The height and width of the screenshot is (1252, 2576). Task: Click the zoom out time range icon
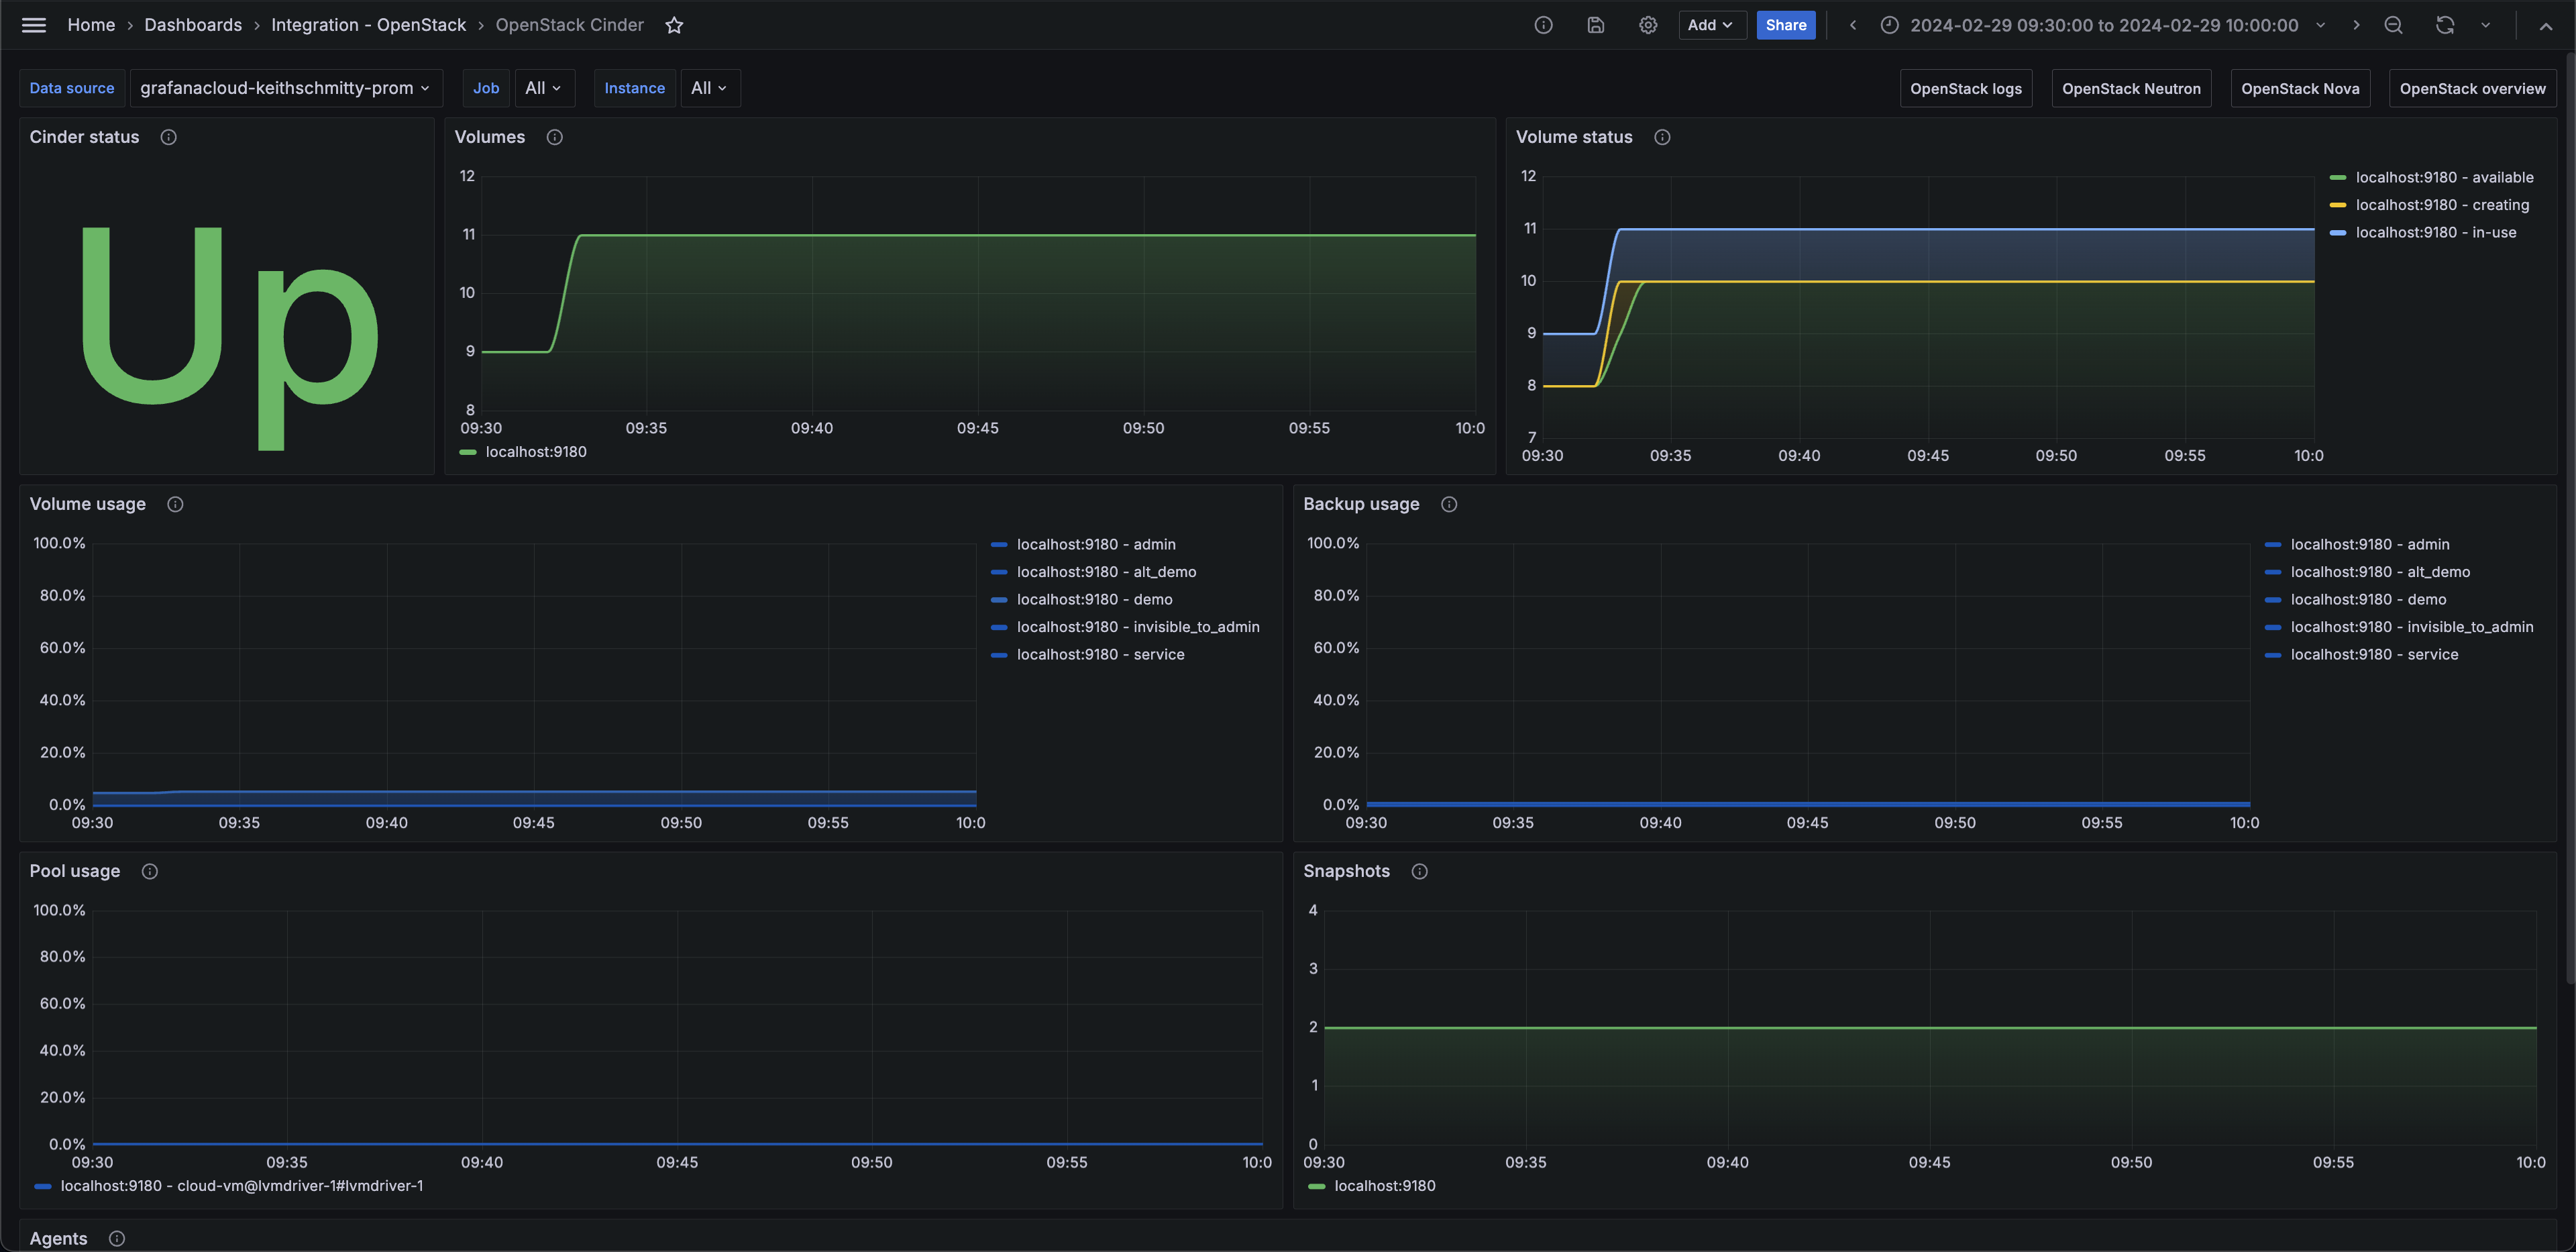[2393, 25]
